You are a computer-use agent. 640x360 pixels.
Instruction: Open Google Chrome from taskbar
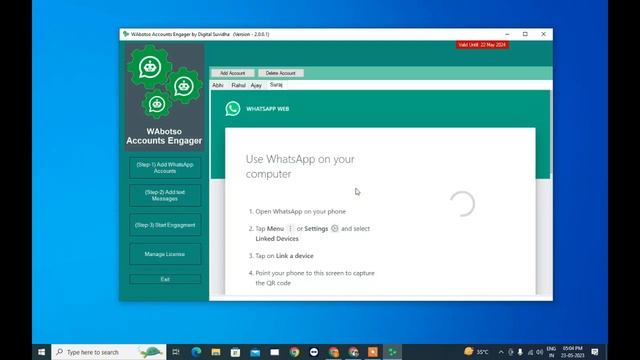[294, 352]
